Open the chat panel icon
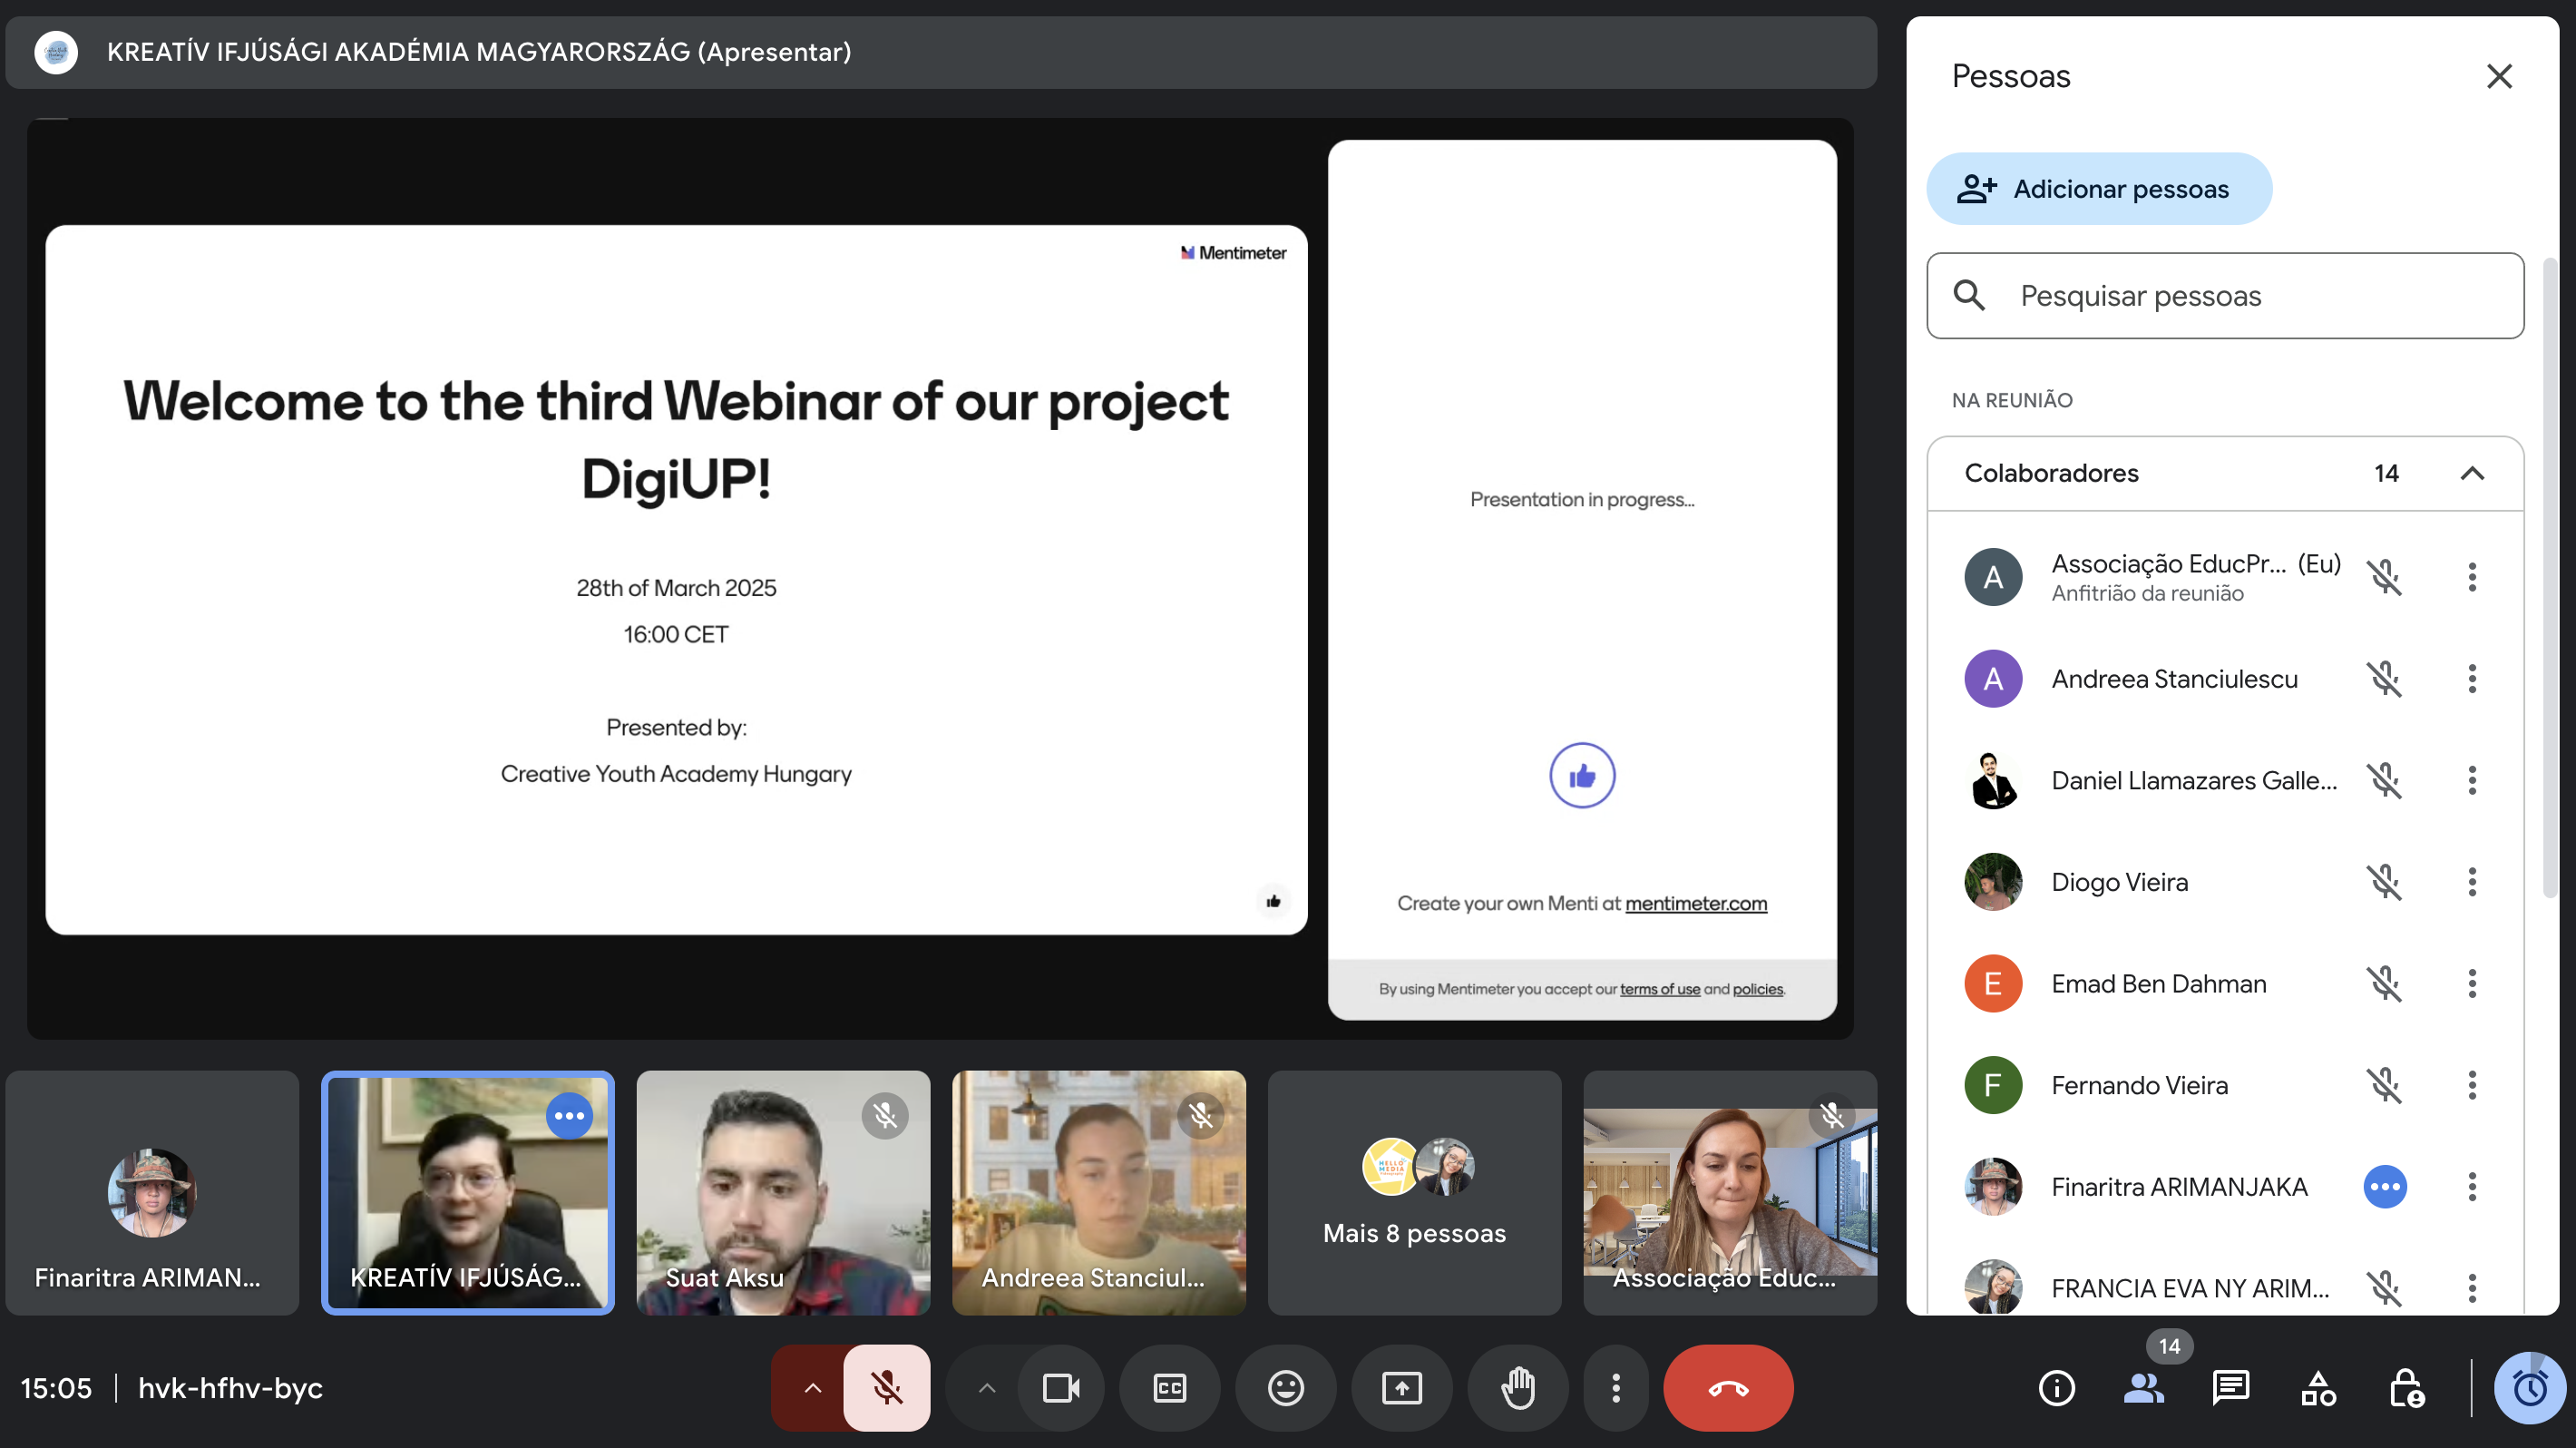Viewport: 2576px width, 1448px height. 2230,1387
